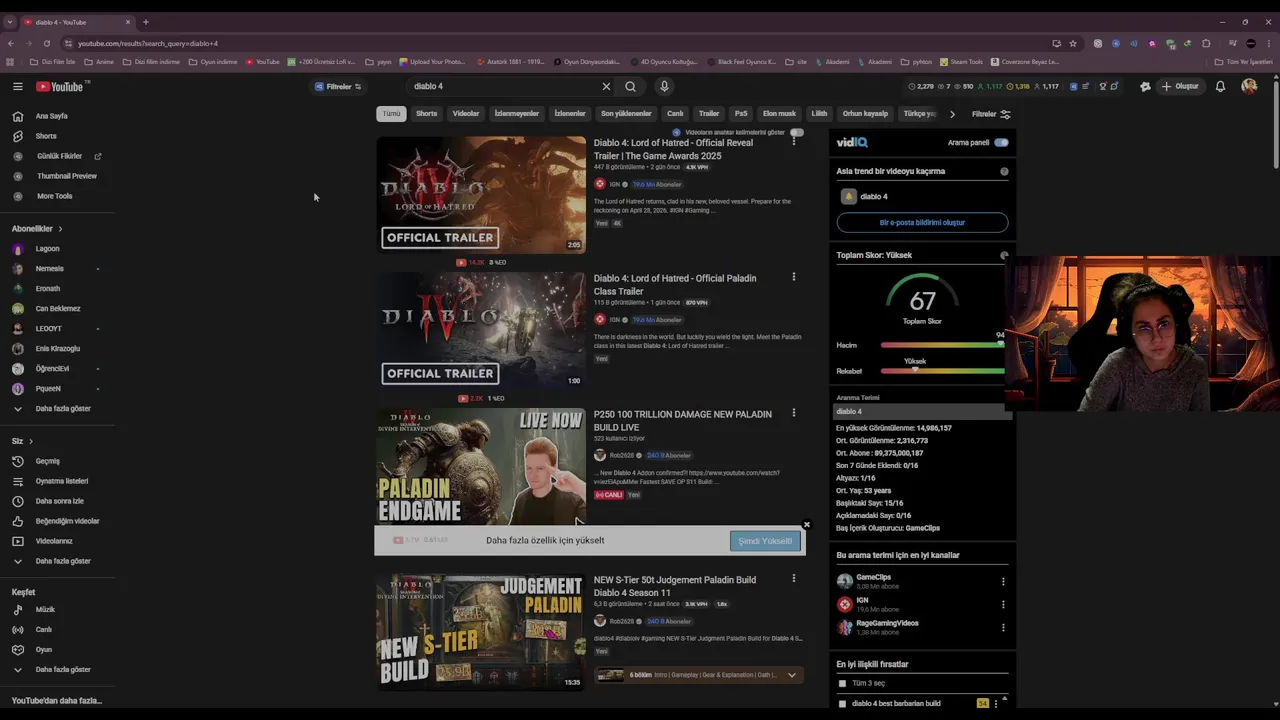Select the İzlenmeyenler filter chip
Viewport: 1280px width, 720px height.
517,114
